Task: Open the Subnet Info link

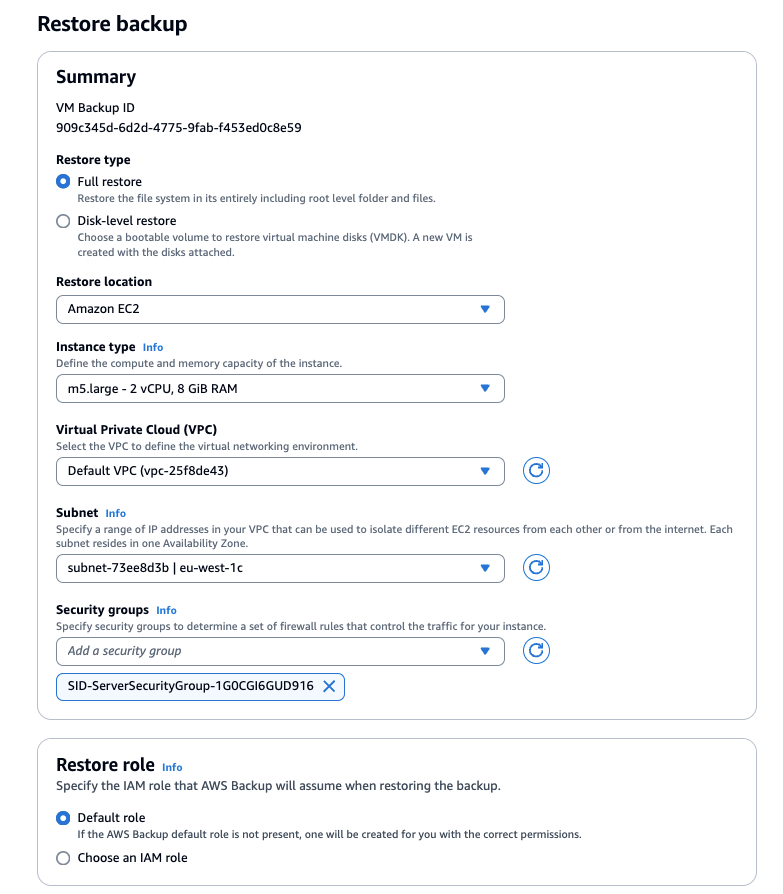Action: 117,512
